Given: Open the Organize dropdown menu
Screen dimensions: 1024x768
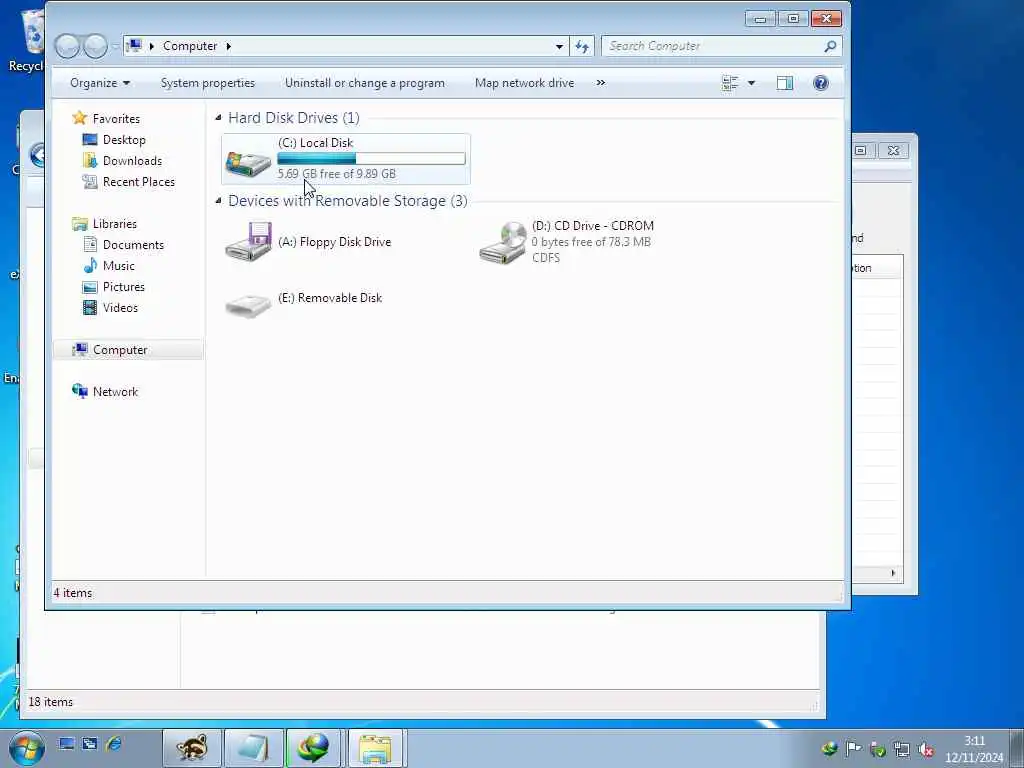Looking at the screenshot, I should coord(100,83).
